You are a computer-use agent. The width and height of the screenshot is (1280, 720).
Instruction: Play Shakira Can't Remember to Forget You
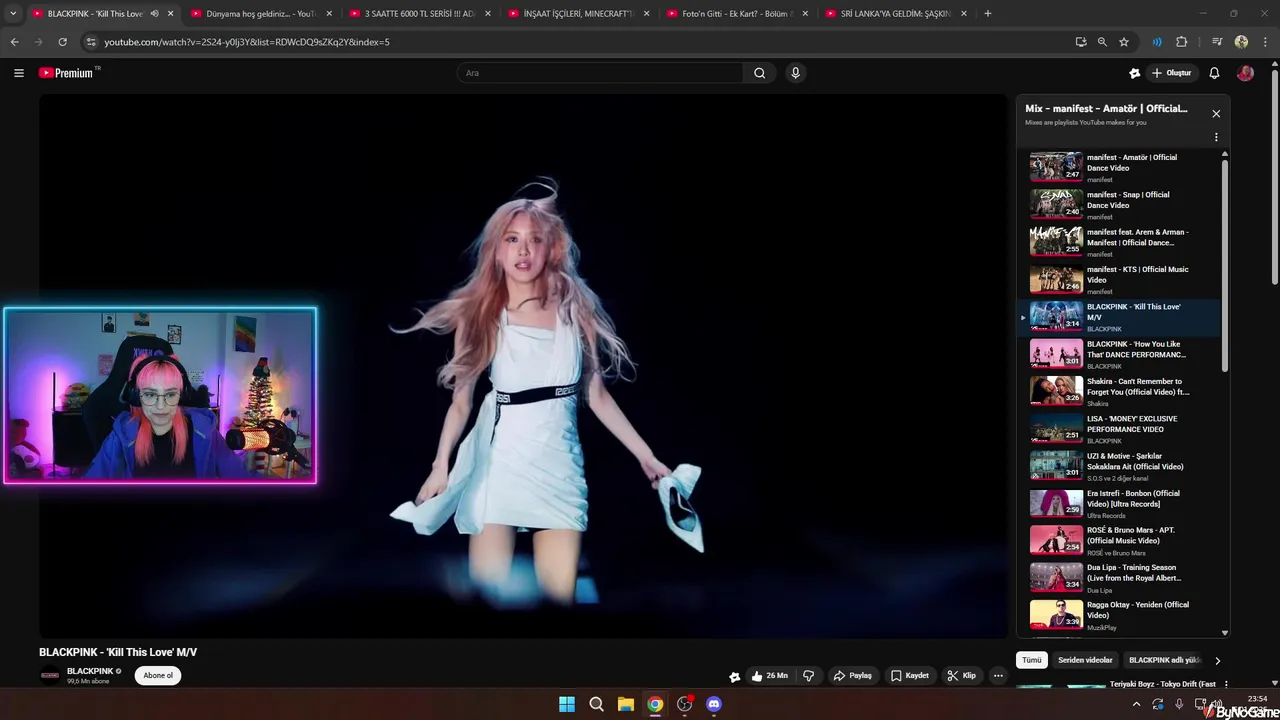1120,392
